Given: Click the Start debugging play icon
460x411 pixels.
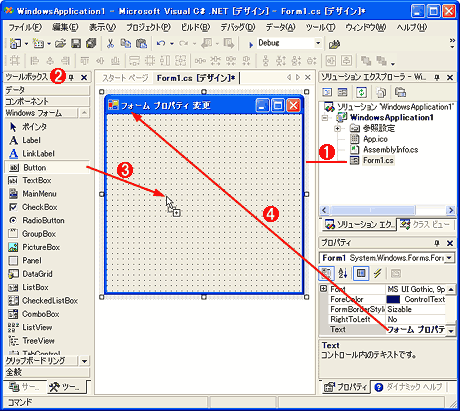Looking at the screenshot, I should [x=251, y=44].
